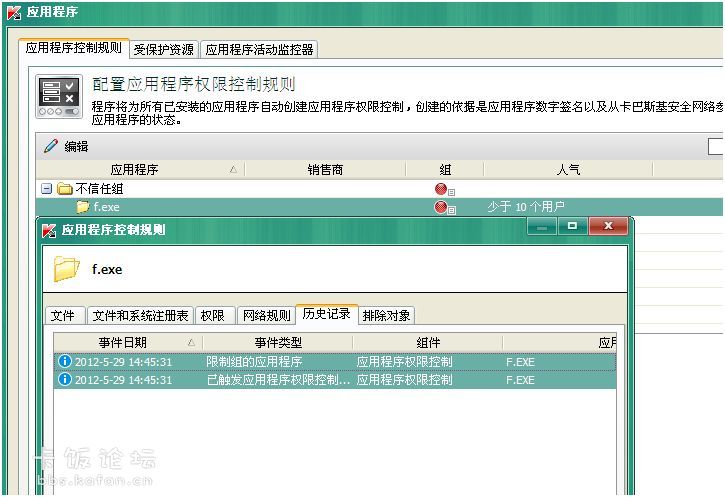The image size is (725, 497).
Task: Click 少于 10 个用户 popularity cell
Action: pyautogui.click(x=526, y=207)
